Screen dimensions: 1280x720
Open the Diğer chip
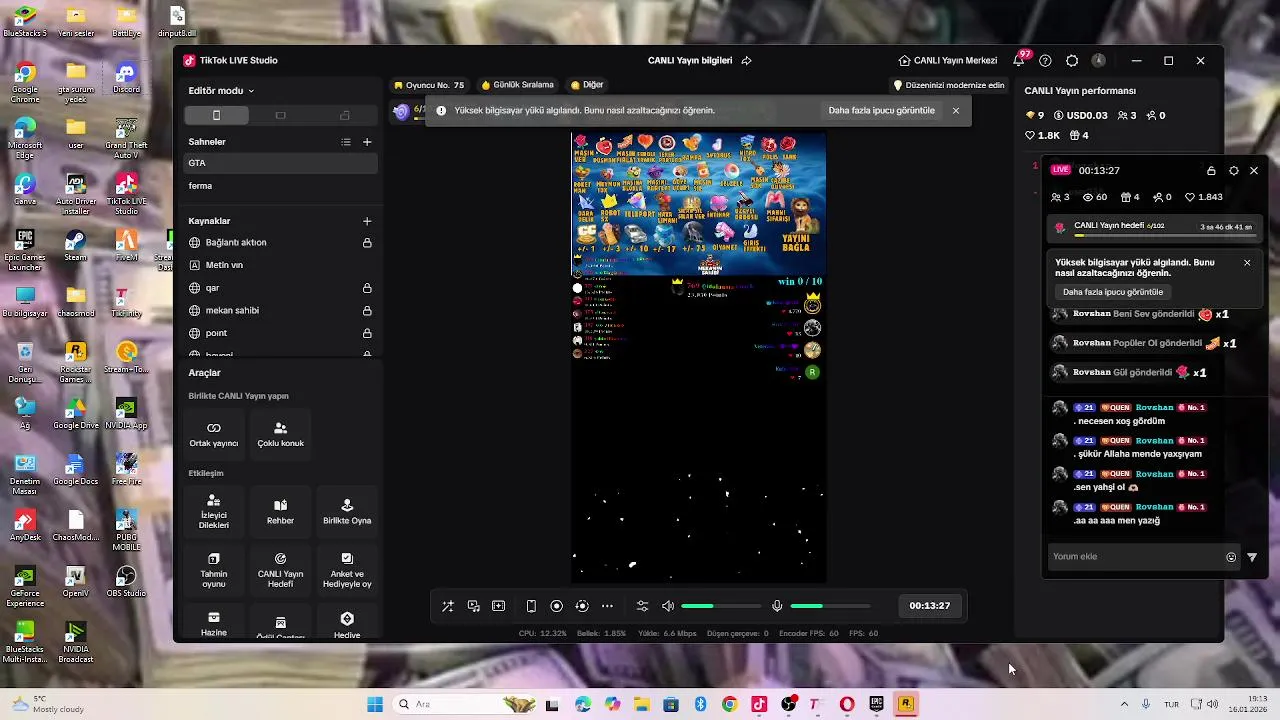coord(587,85)
